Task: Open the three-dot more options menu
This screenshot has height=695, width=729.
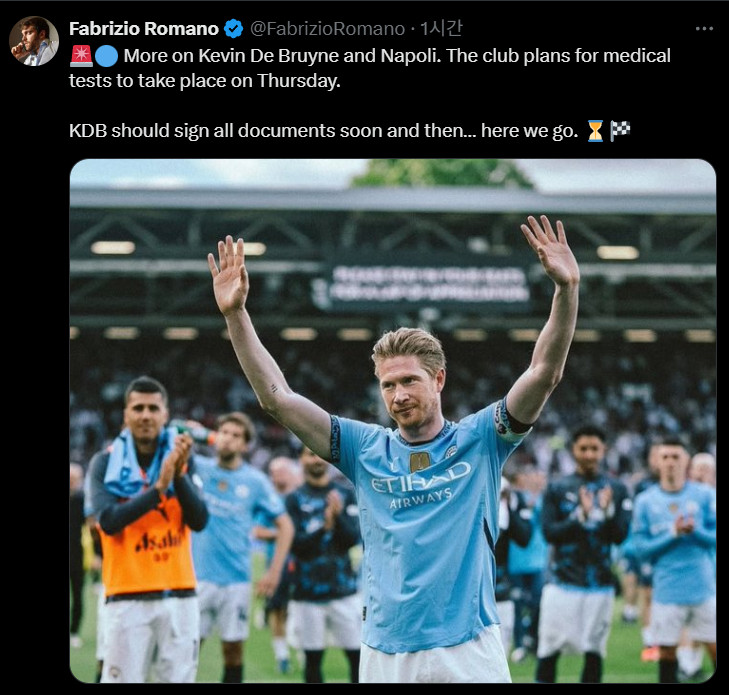Action: (x=704, y=29)
